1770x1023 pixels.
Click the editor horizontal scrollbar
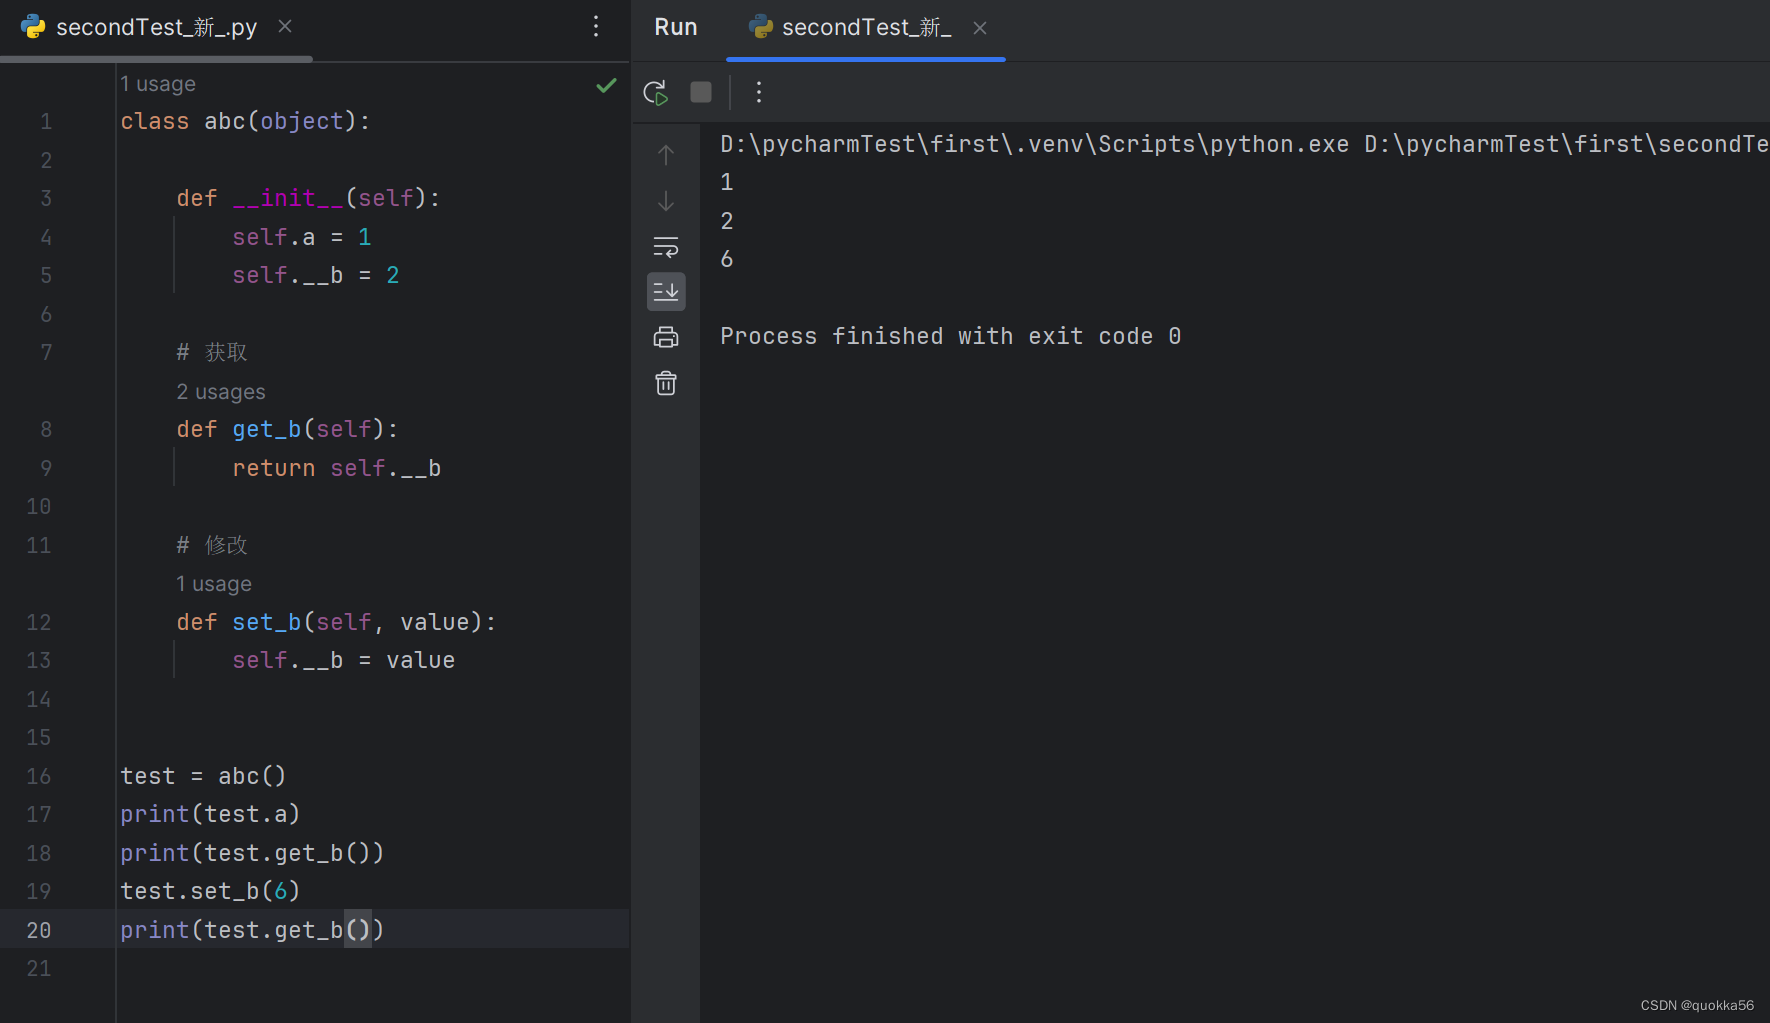[x=156, y=59]
